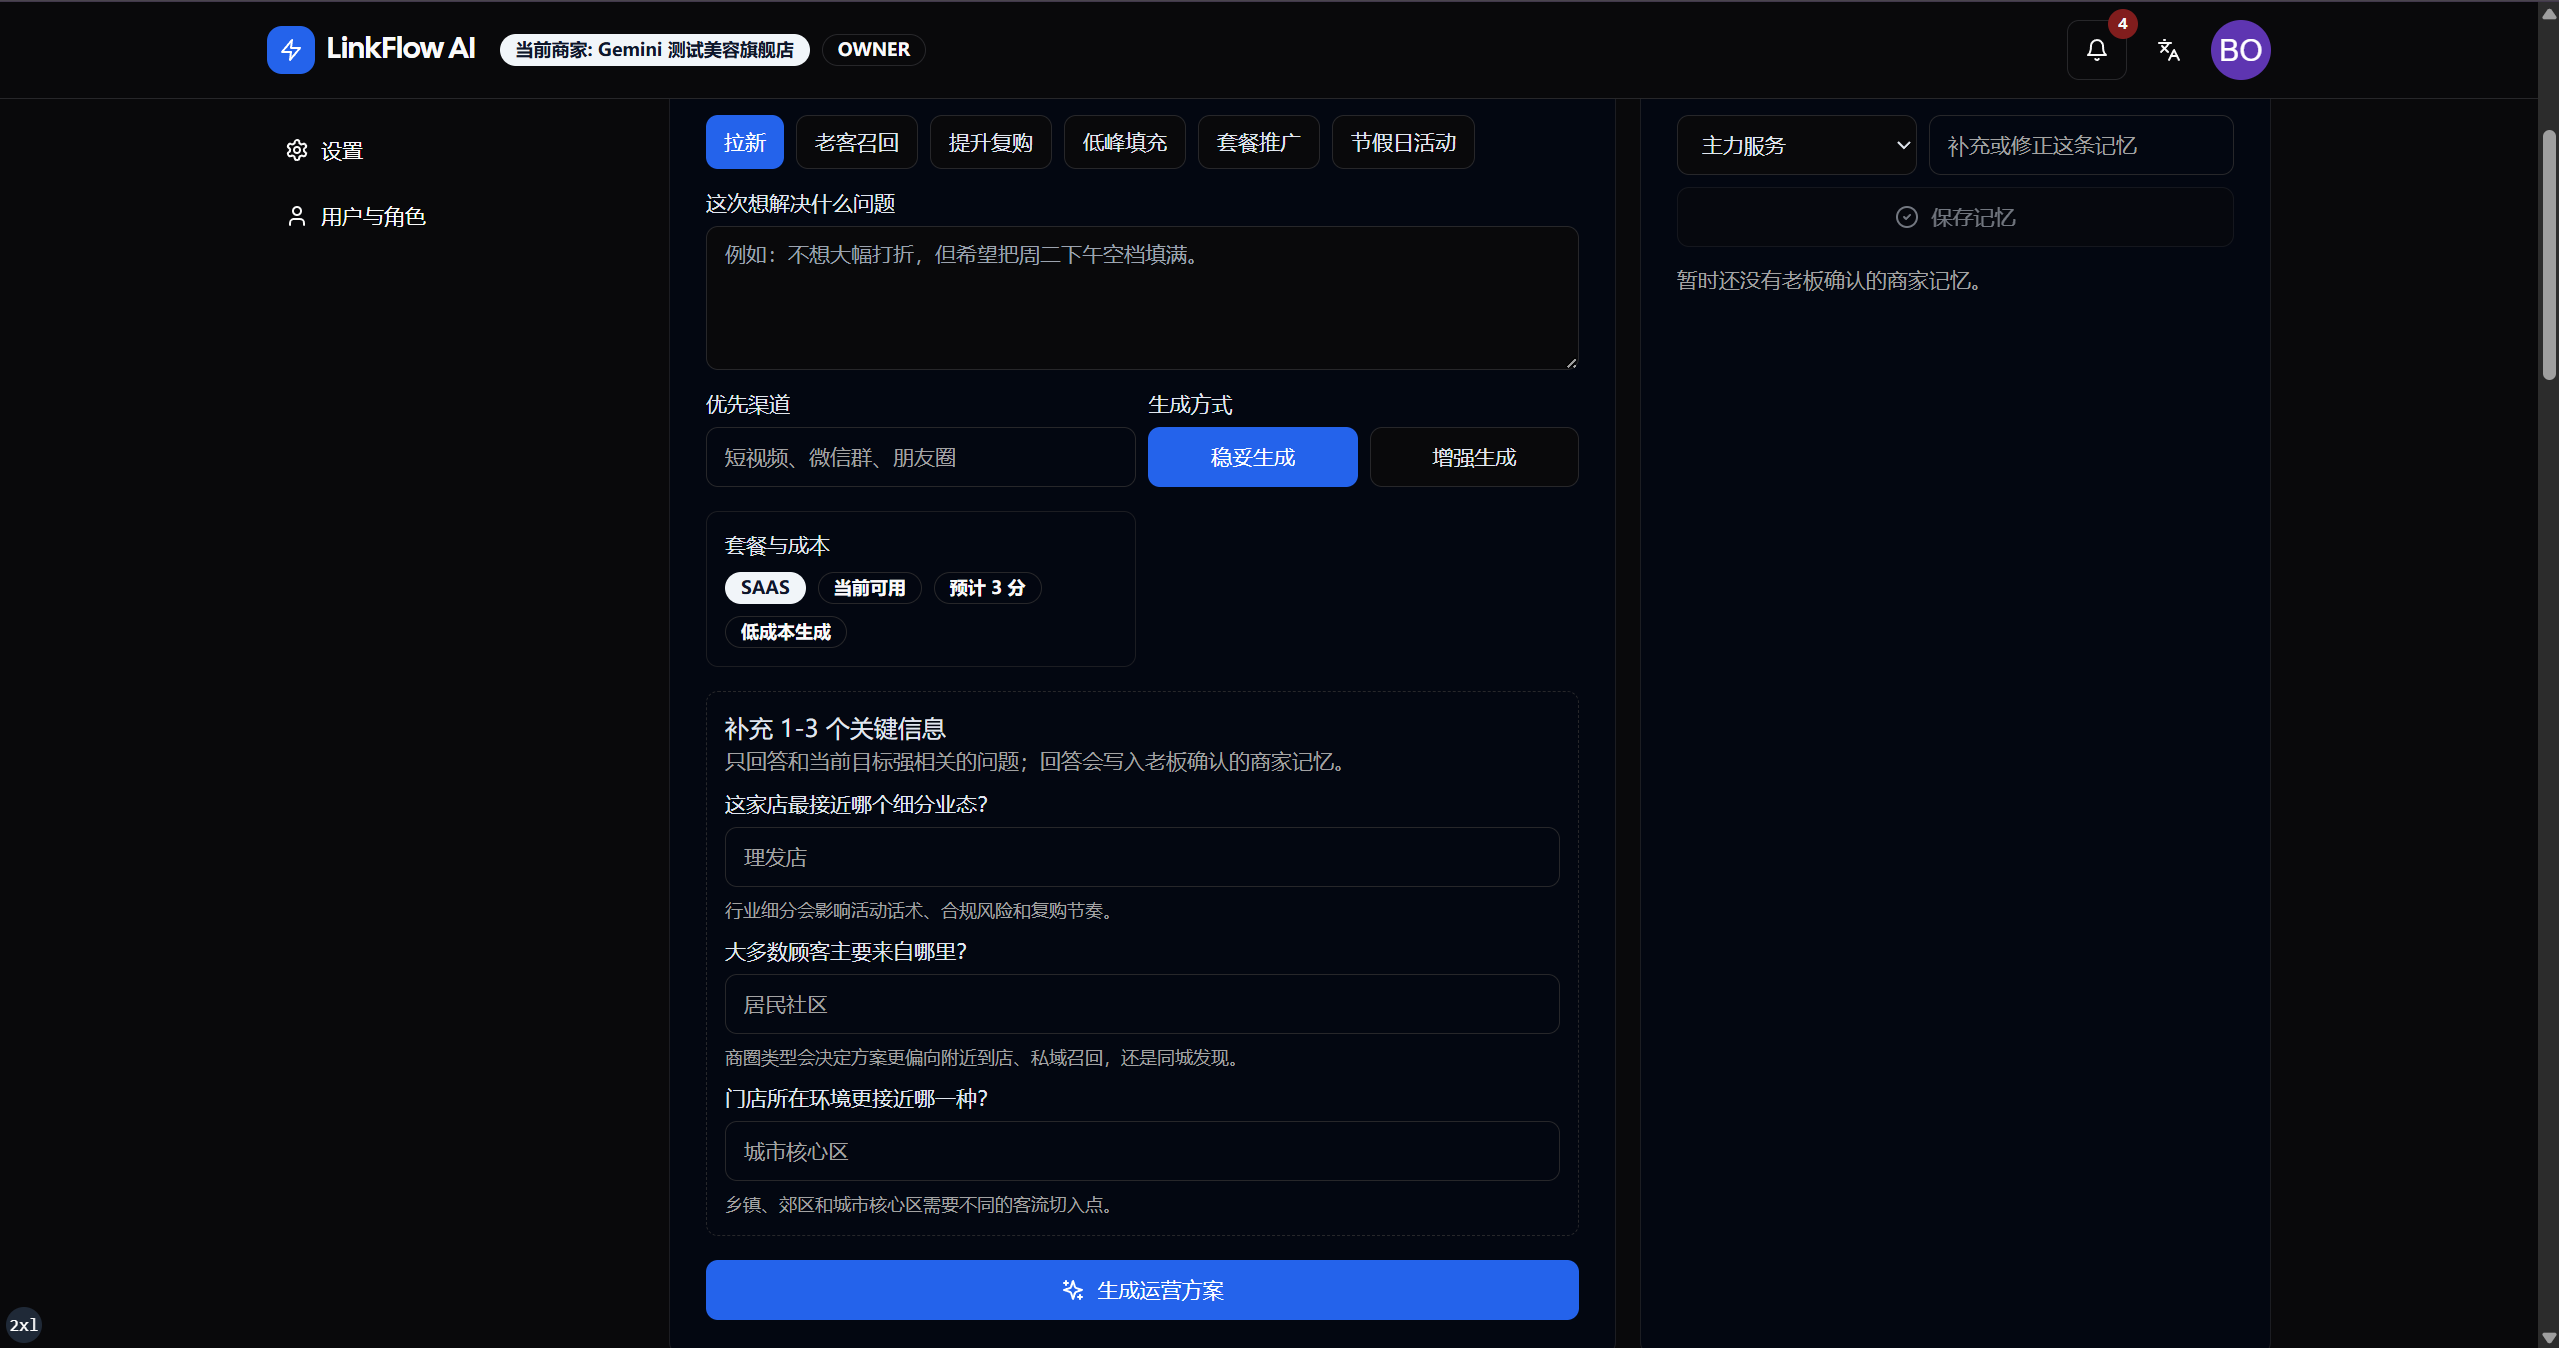
Task: Switch to 增强生成 generation mode
Action: pos(1474,457)
